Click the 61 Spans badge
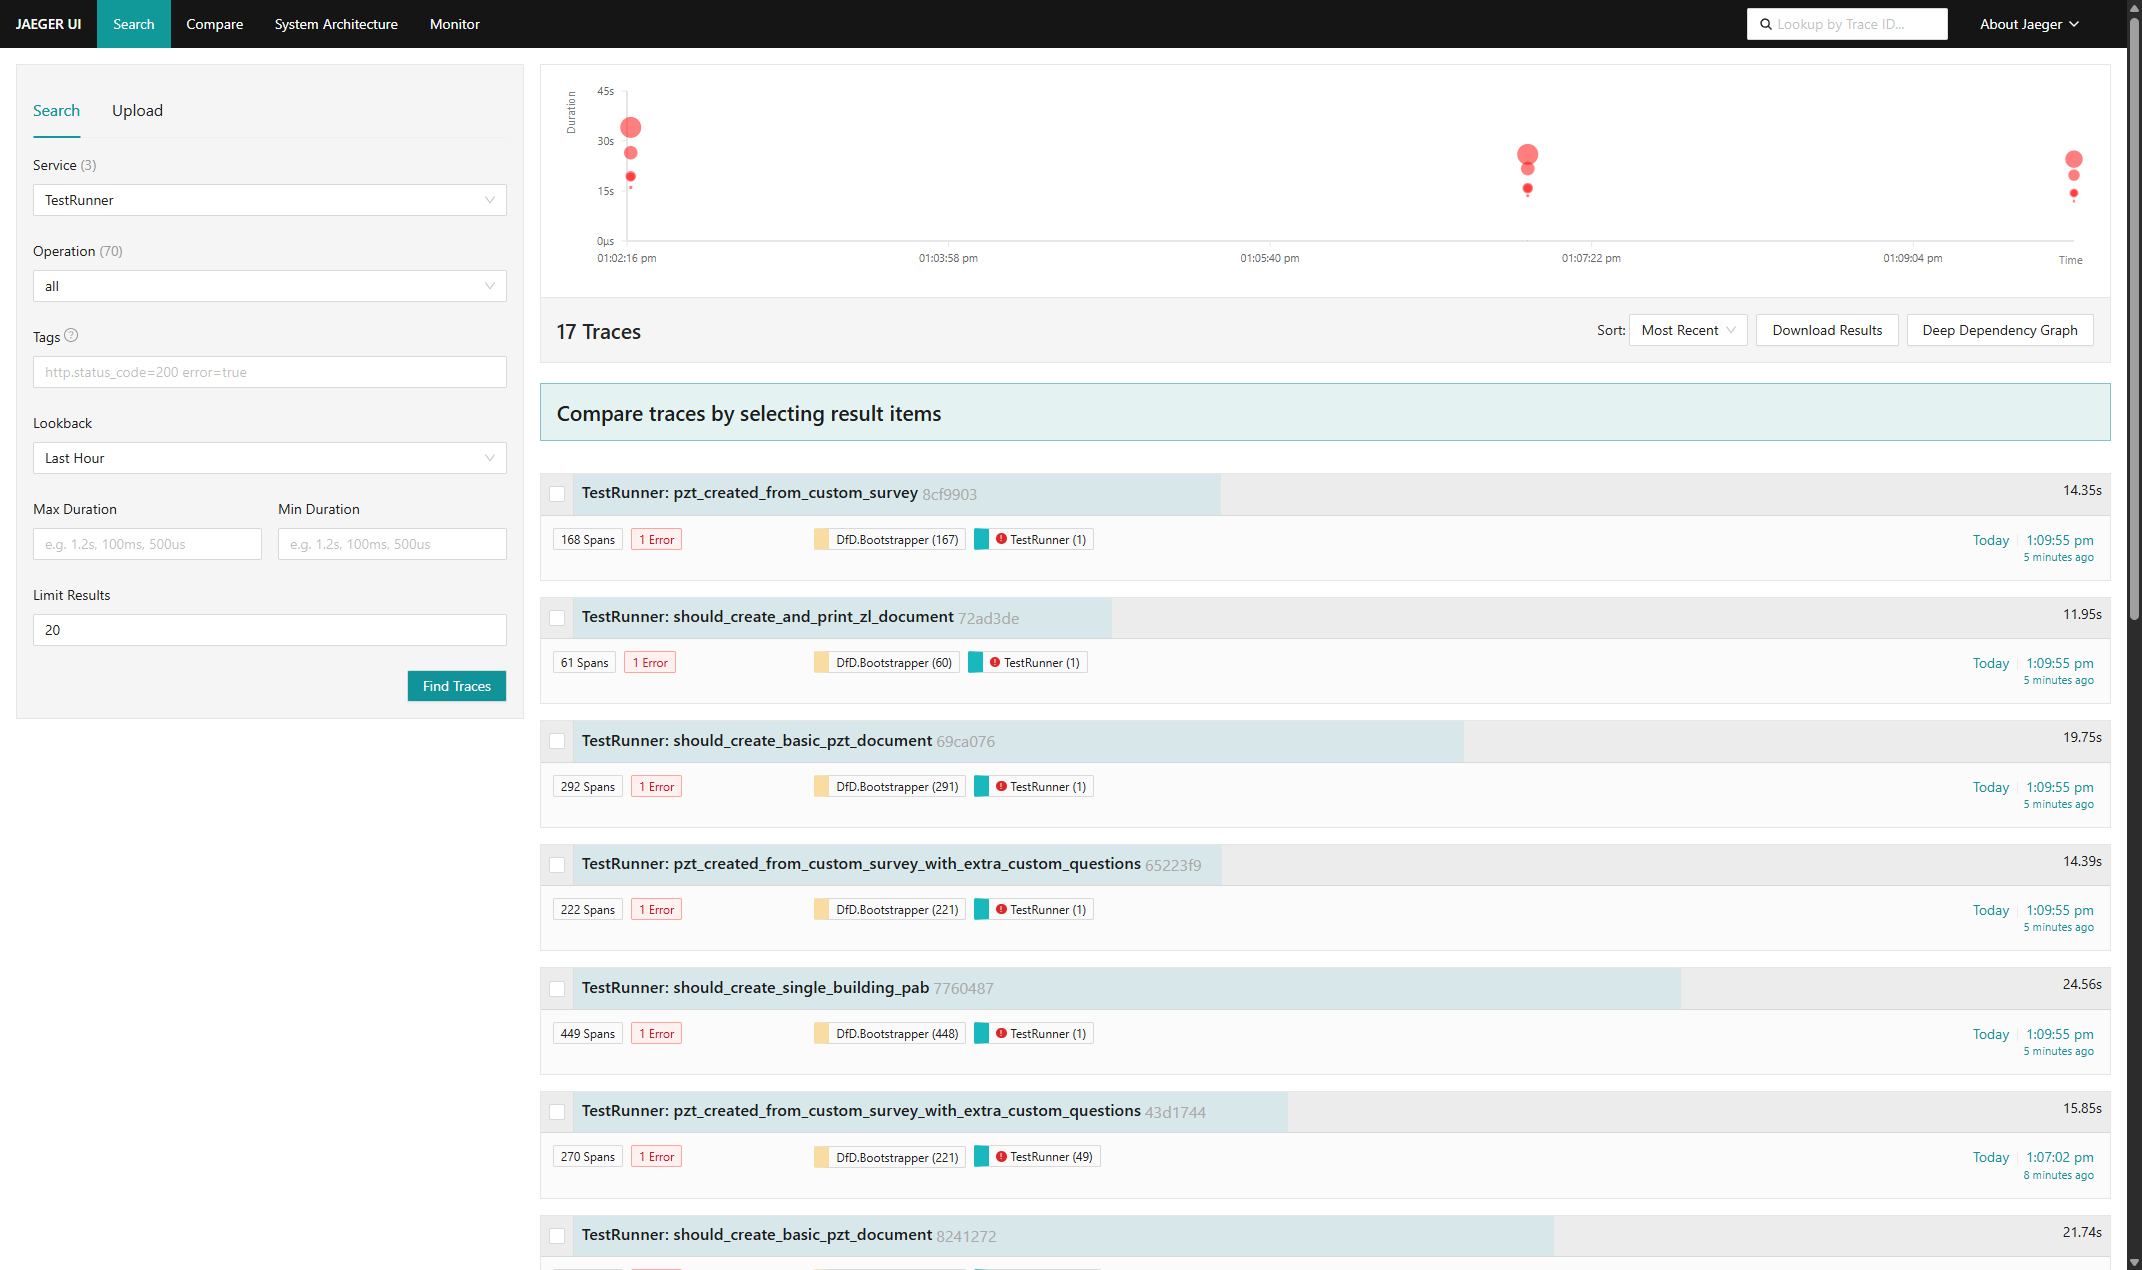 pyautogui.click(x=584, y=662)
